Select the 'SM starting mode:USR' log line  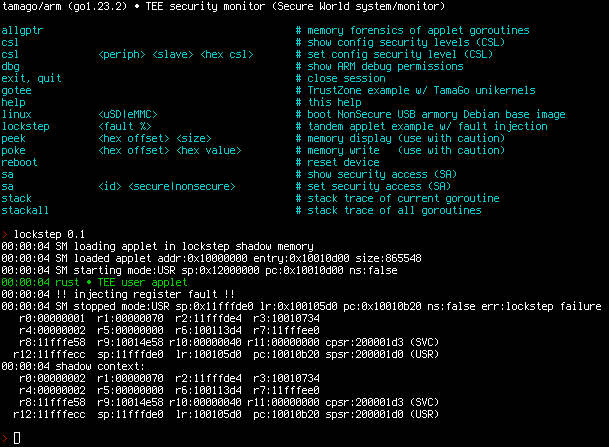pyautogui.click(x=199, y=271)
